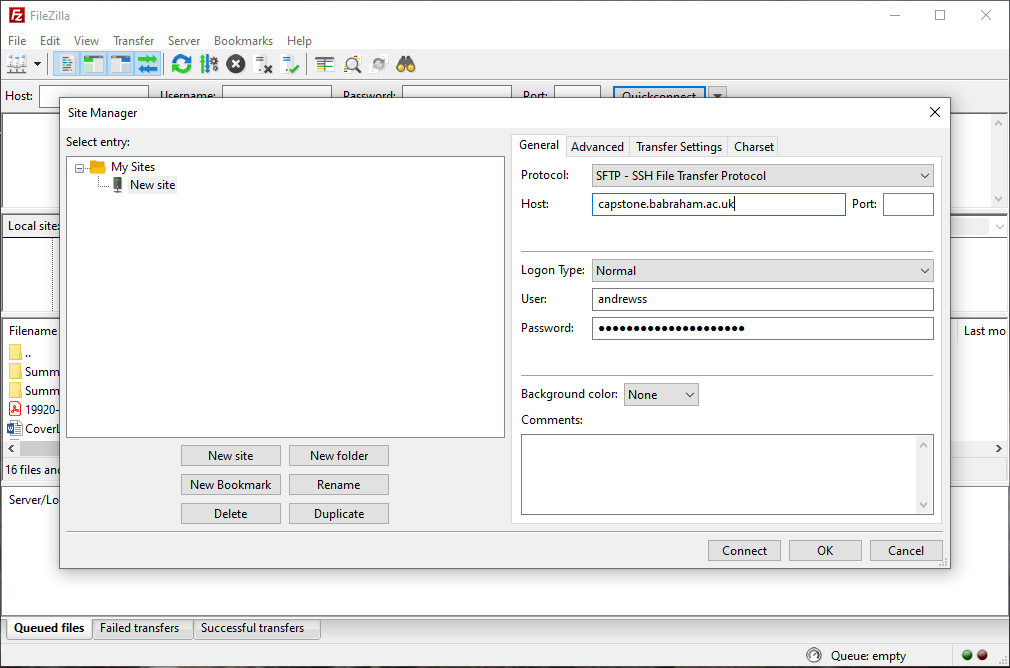The width and height of the screenshot is (1010, 668).
Task: Open the Server menu
Action: click(184, 41)
